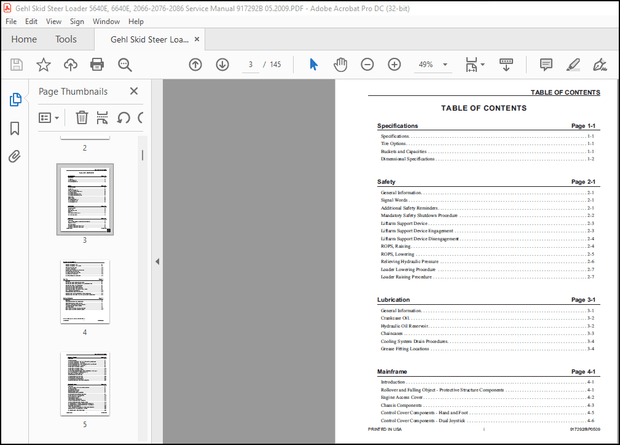Select page 4 thumbnail
The height and width of the screenshot is (445, 620).
point(85,292)
